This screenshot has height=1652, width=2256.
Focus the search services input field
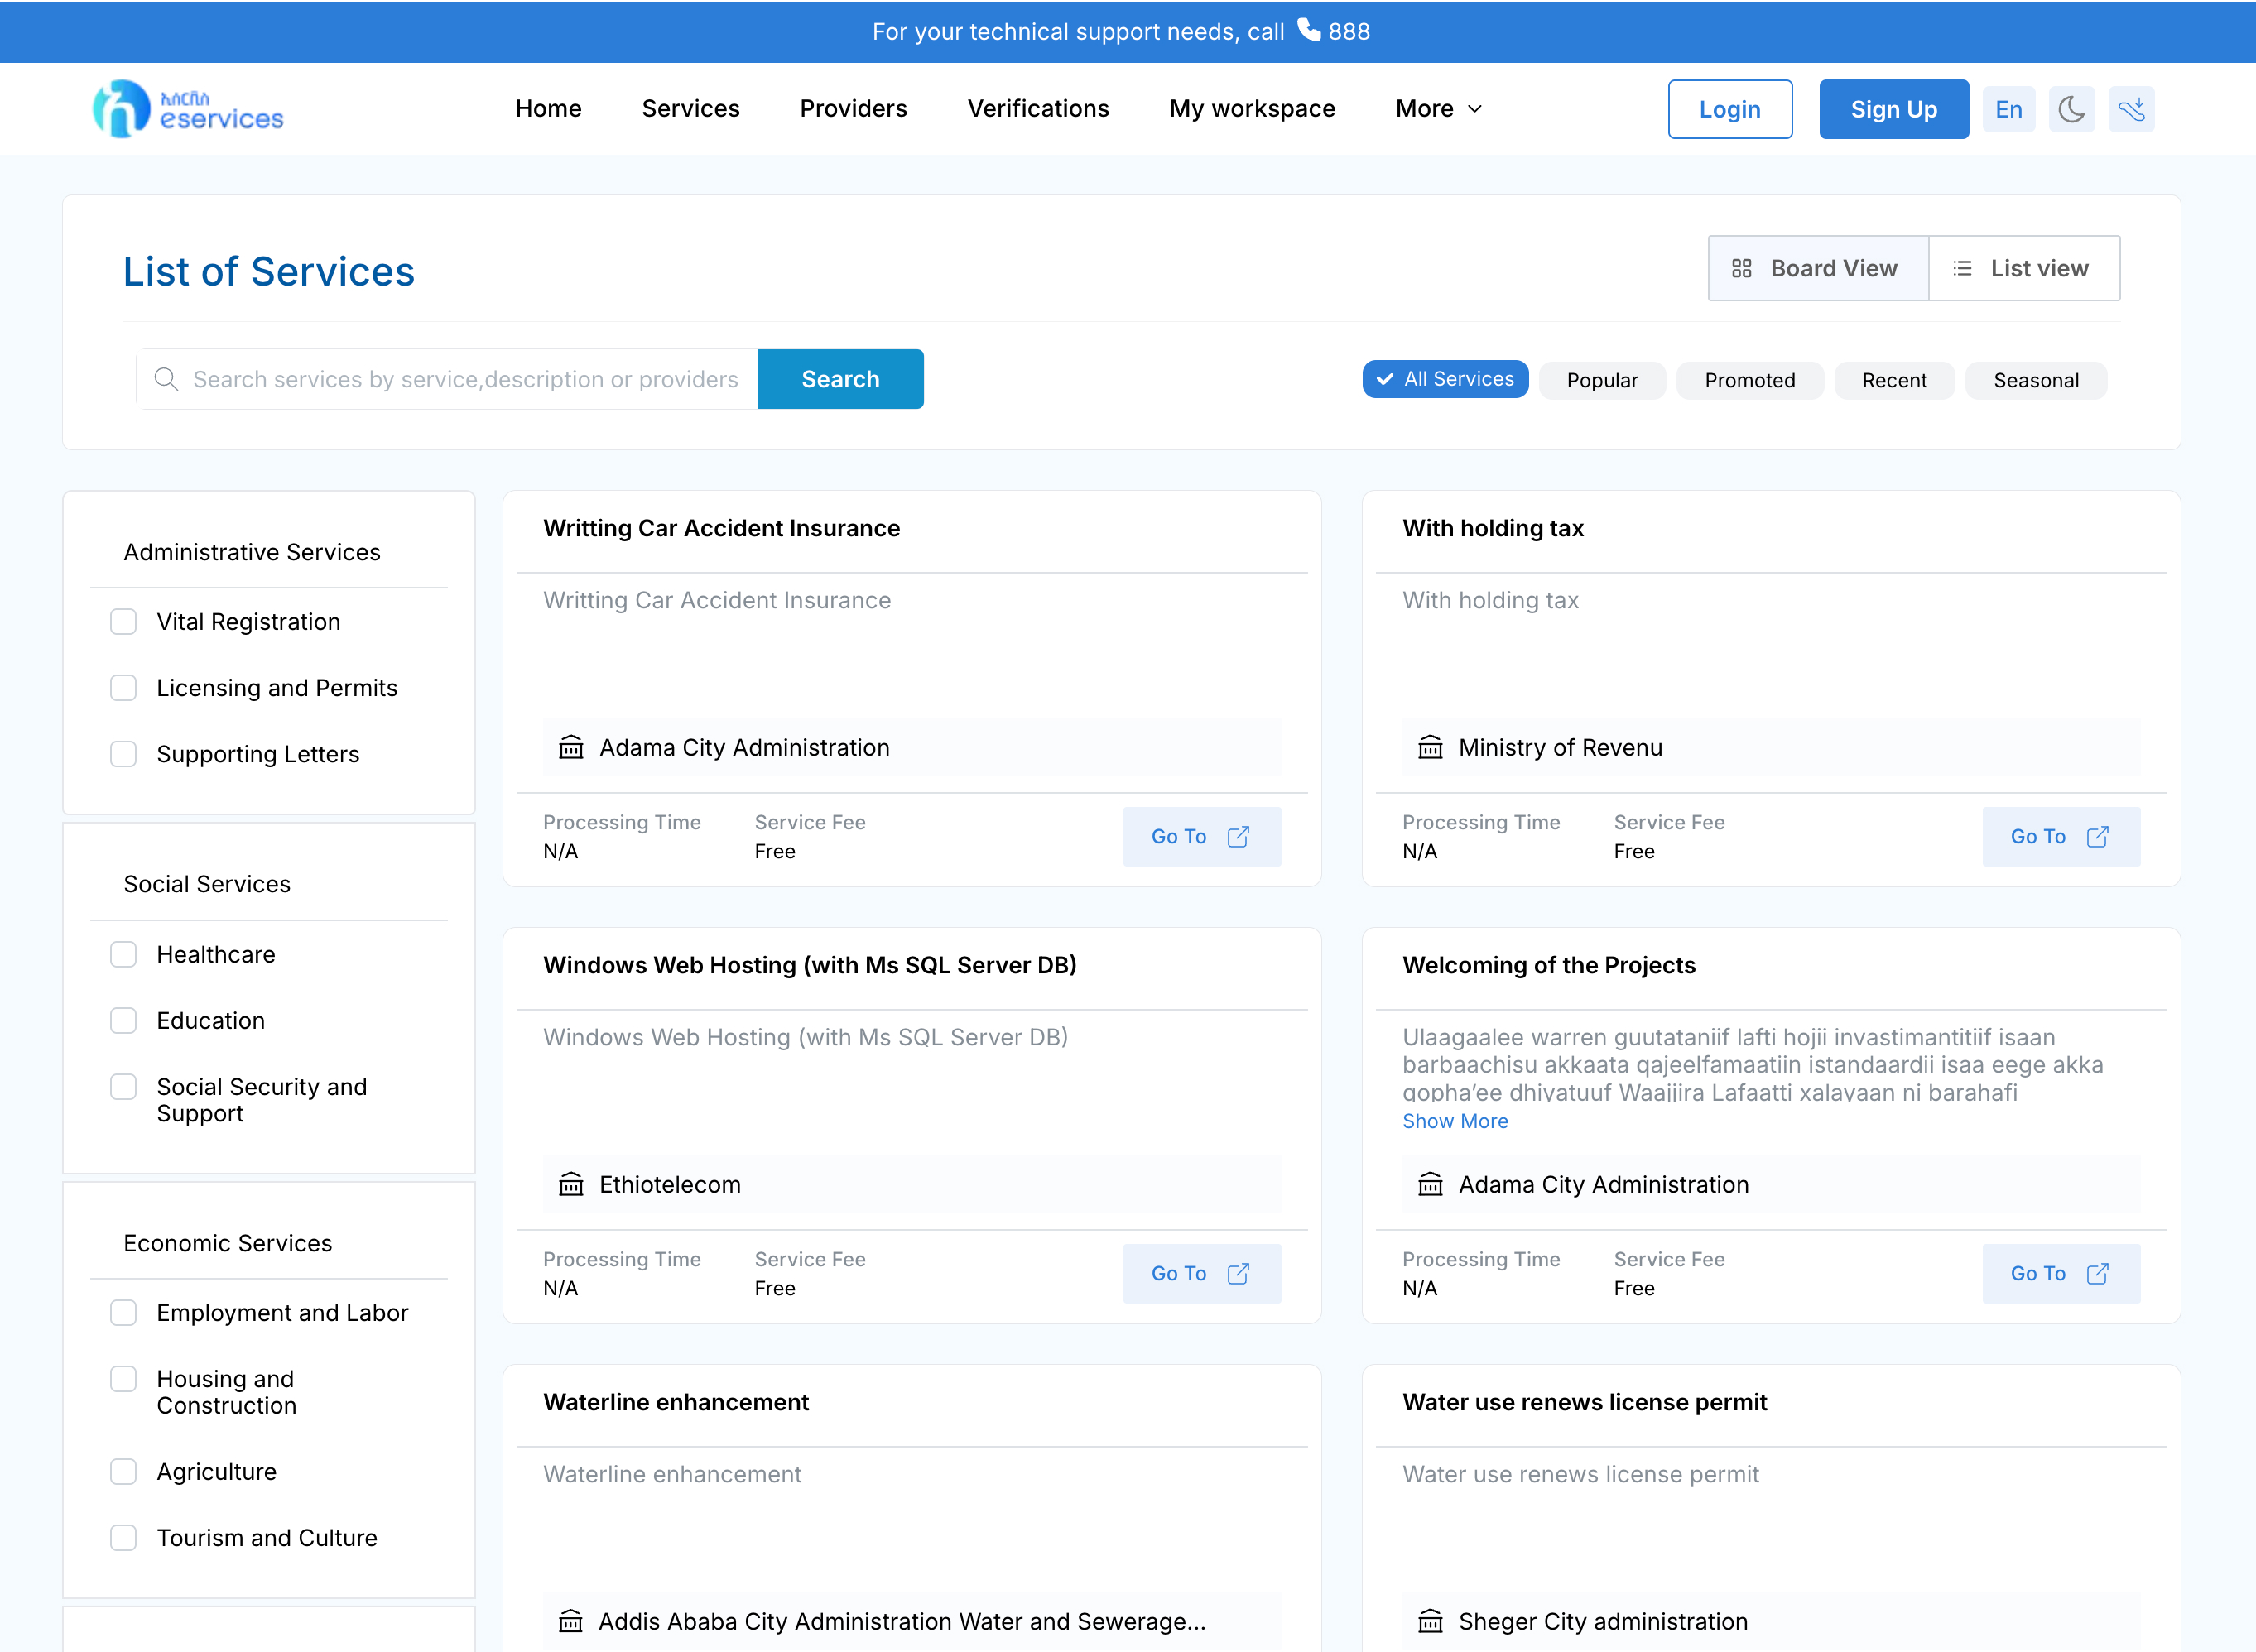coord(465,379)
